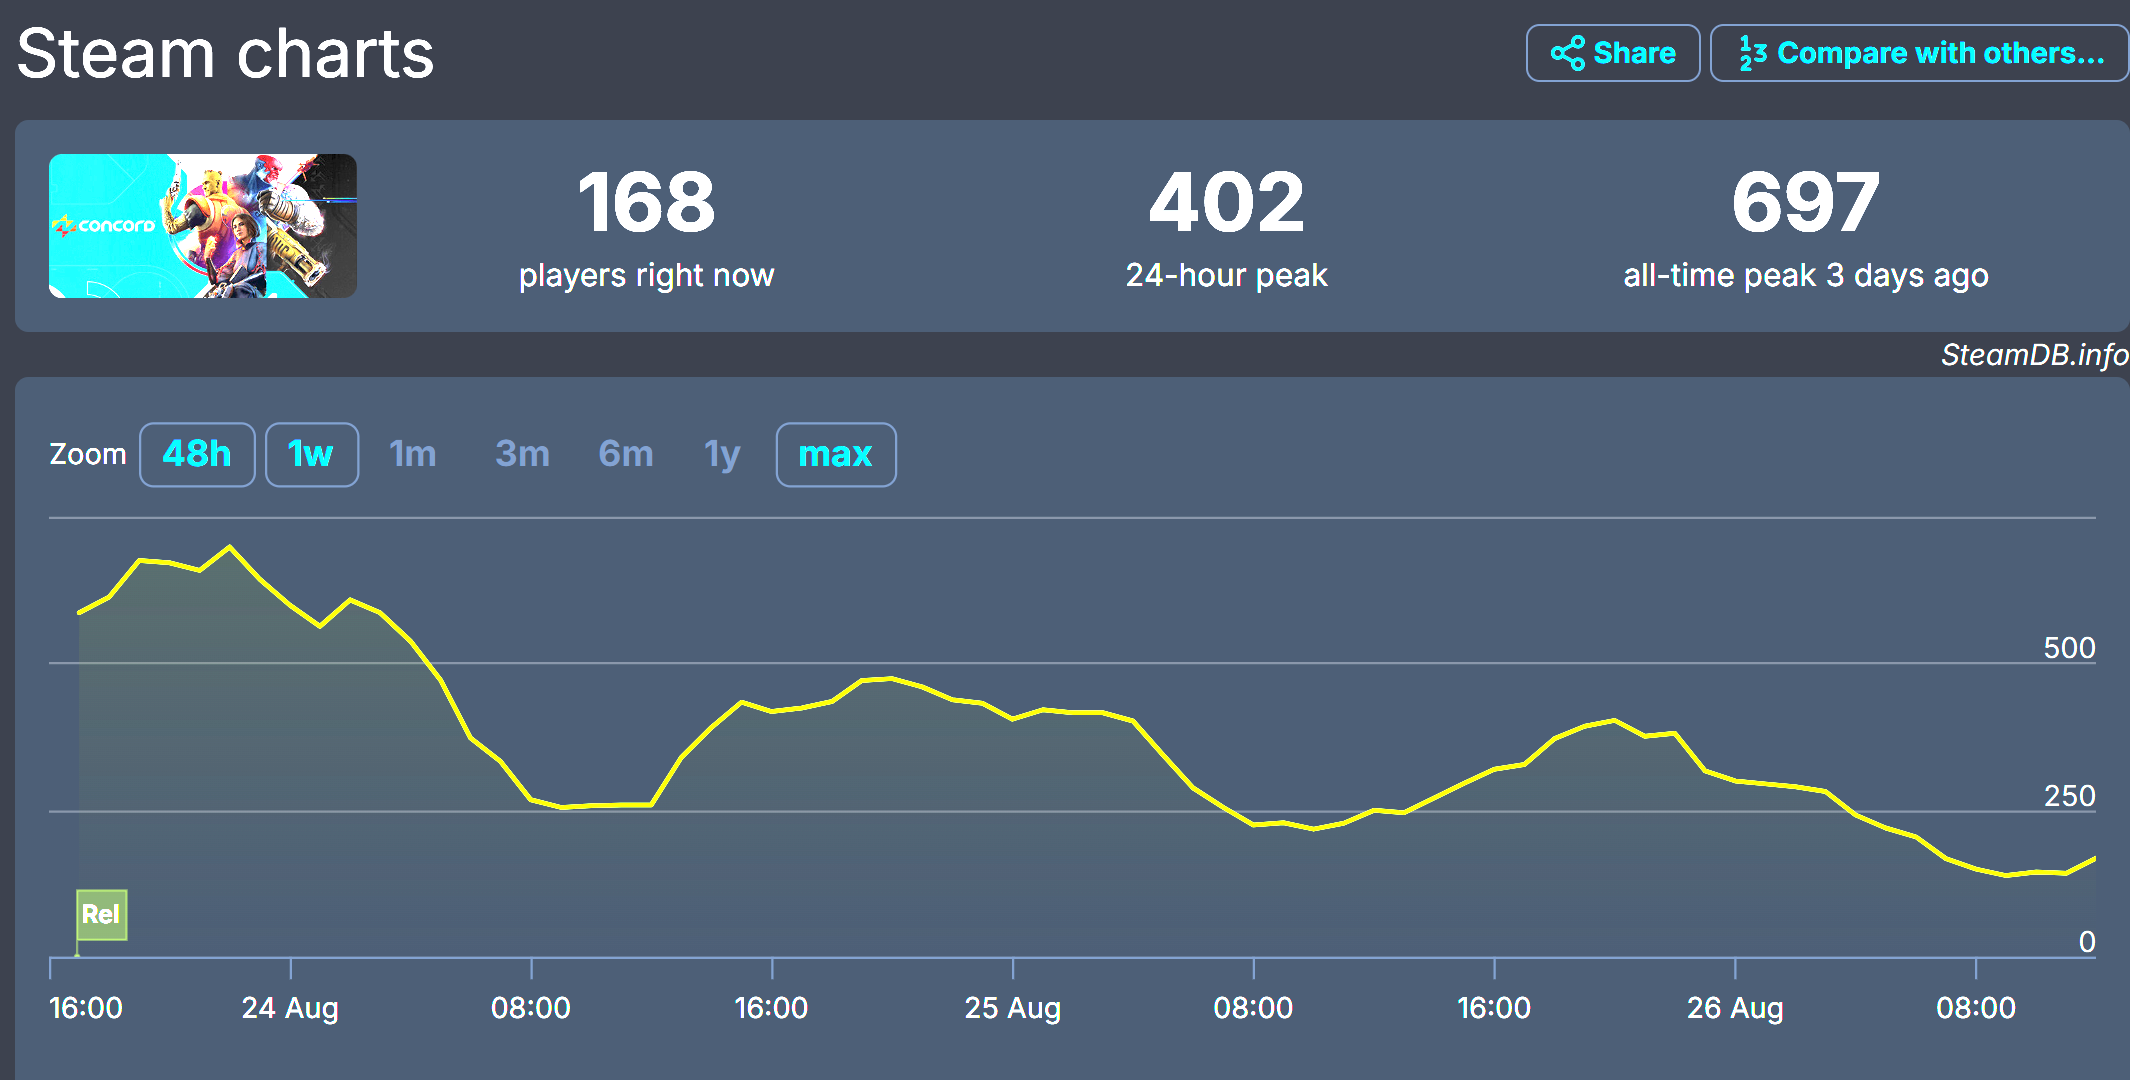2130x1080 pixels.
Task: Open Compare with others dialog
Action: tap(1920, 53)
